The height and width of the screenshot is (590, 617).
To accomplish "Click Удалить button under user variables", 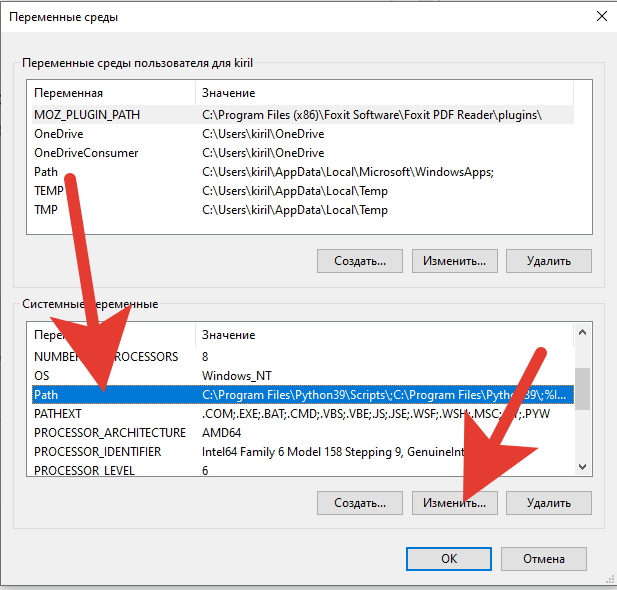I will [x=548, y=261].
